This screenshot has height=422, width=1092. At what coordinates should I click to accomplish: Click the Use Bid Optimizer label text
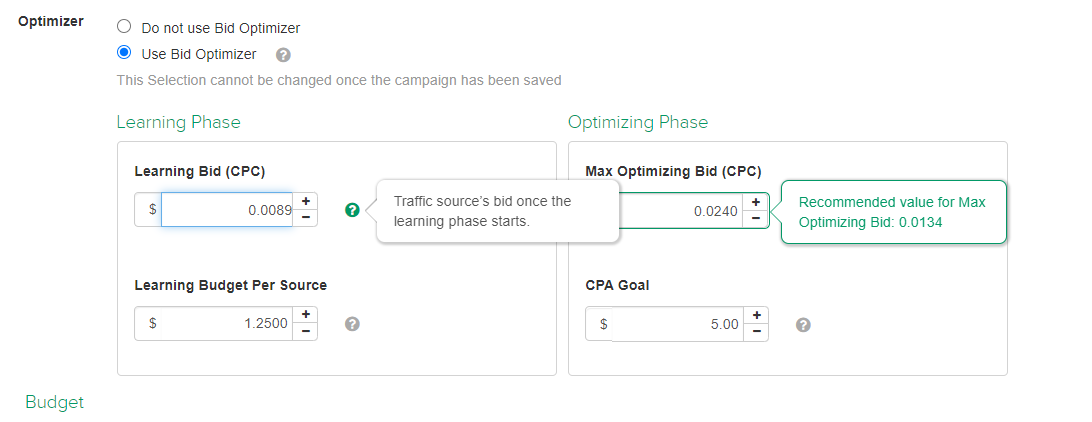[198, 54]
